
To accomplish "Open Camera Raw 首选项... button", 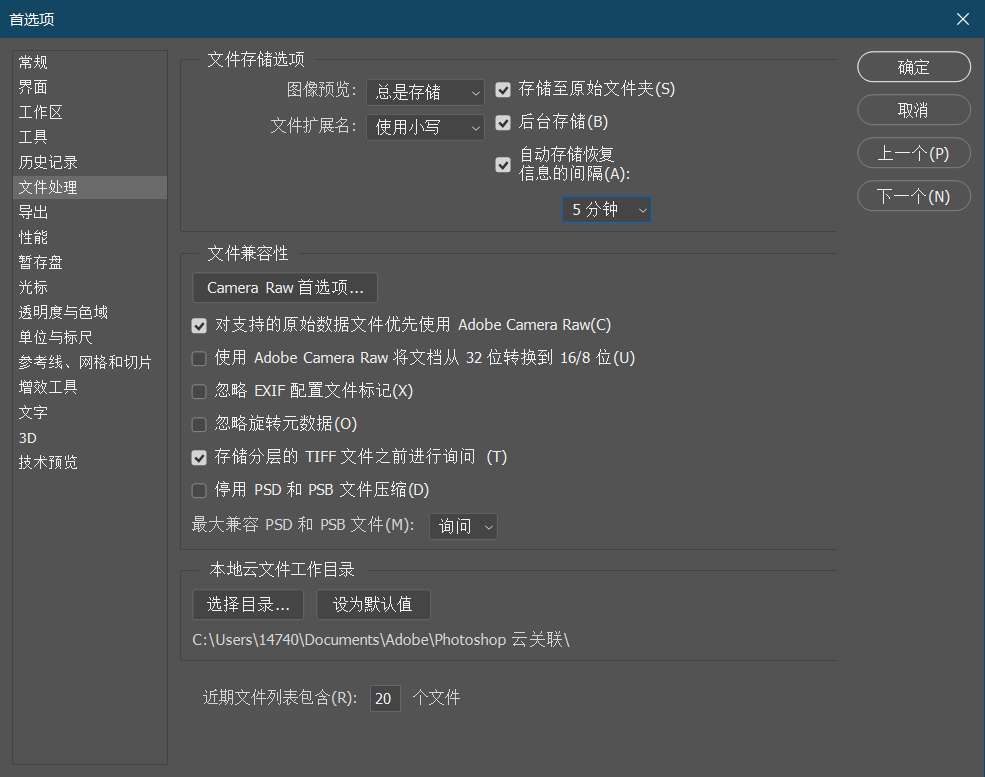I will tap(285, 288).
